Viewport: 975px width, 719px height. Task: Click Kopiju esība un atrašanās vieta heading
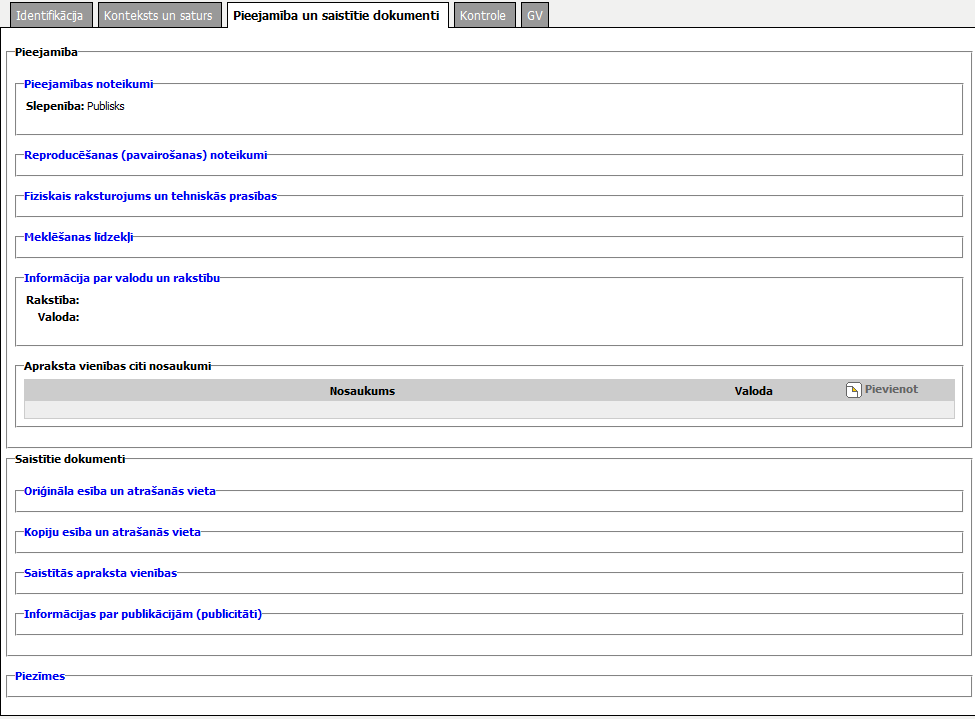[x=112, y=532]
